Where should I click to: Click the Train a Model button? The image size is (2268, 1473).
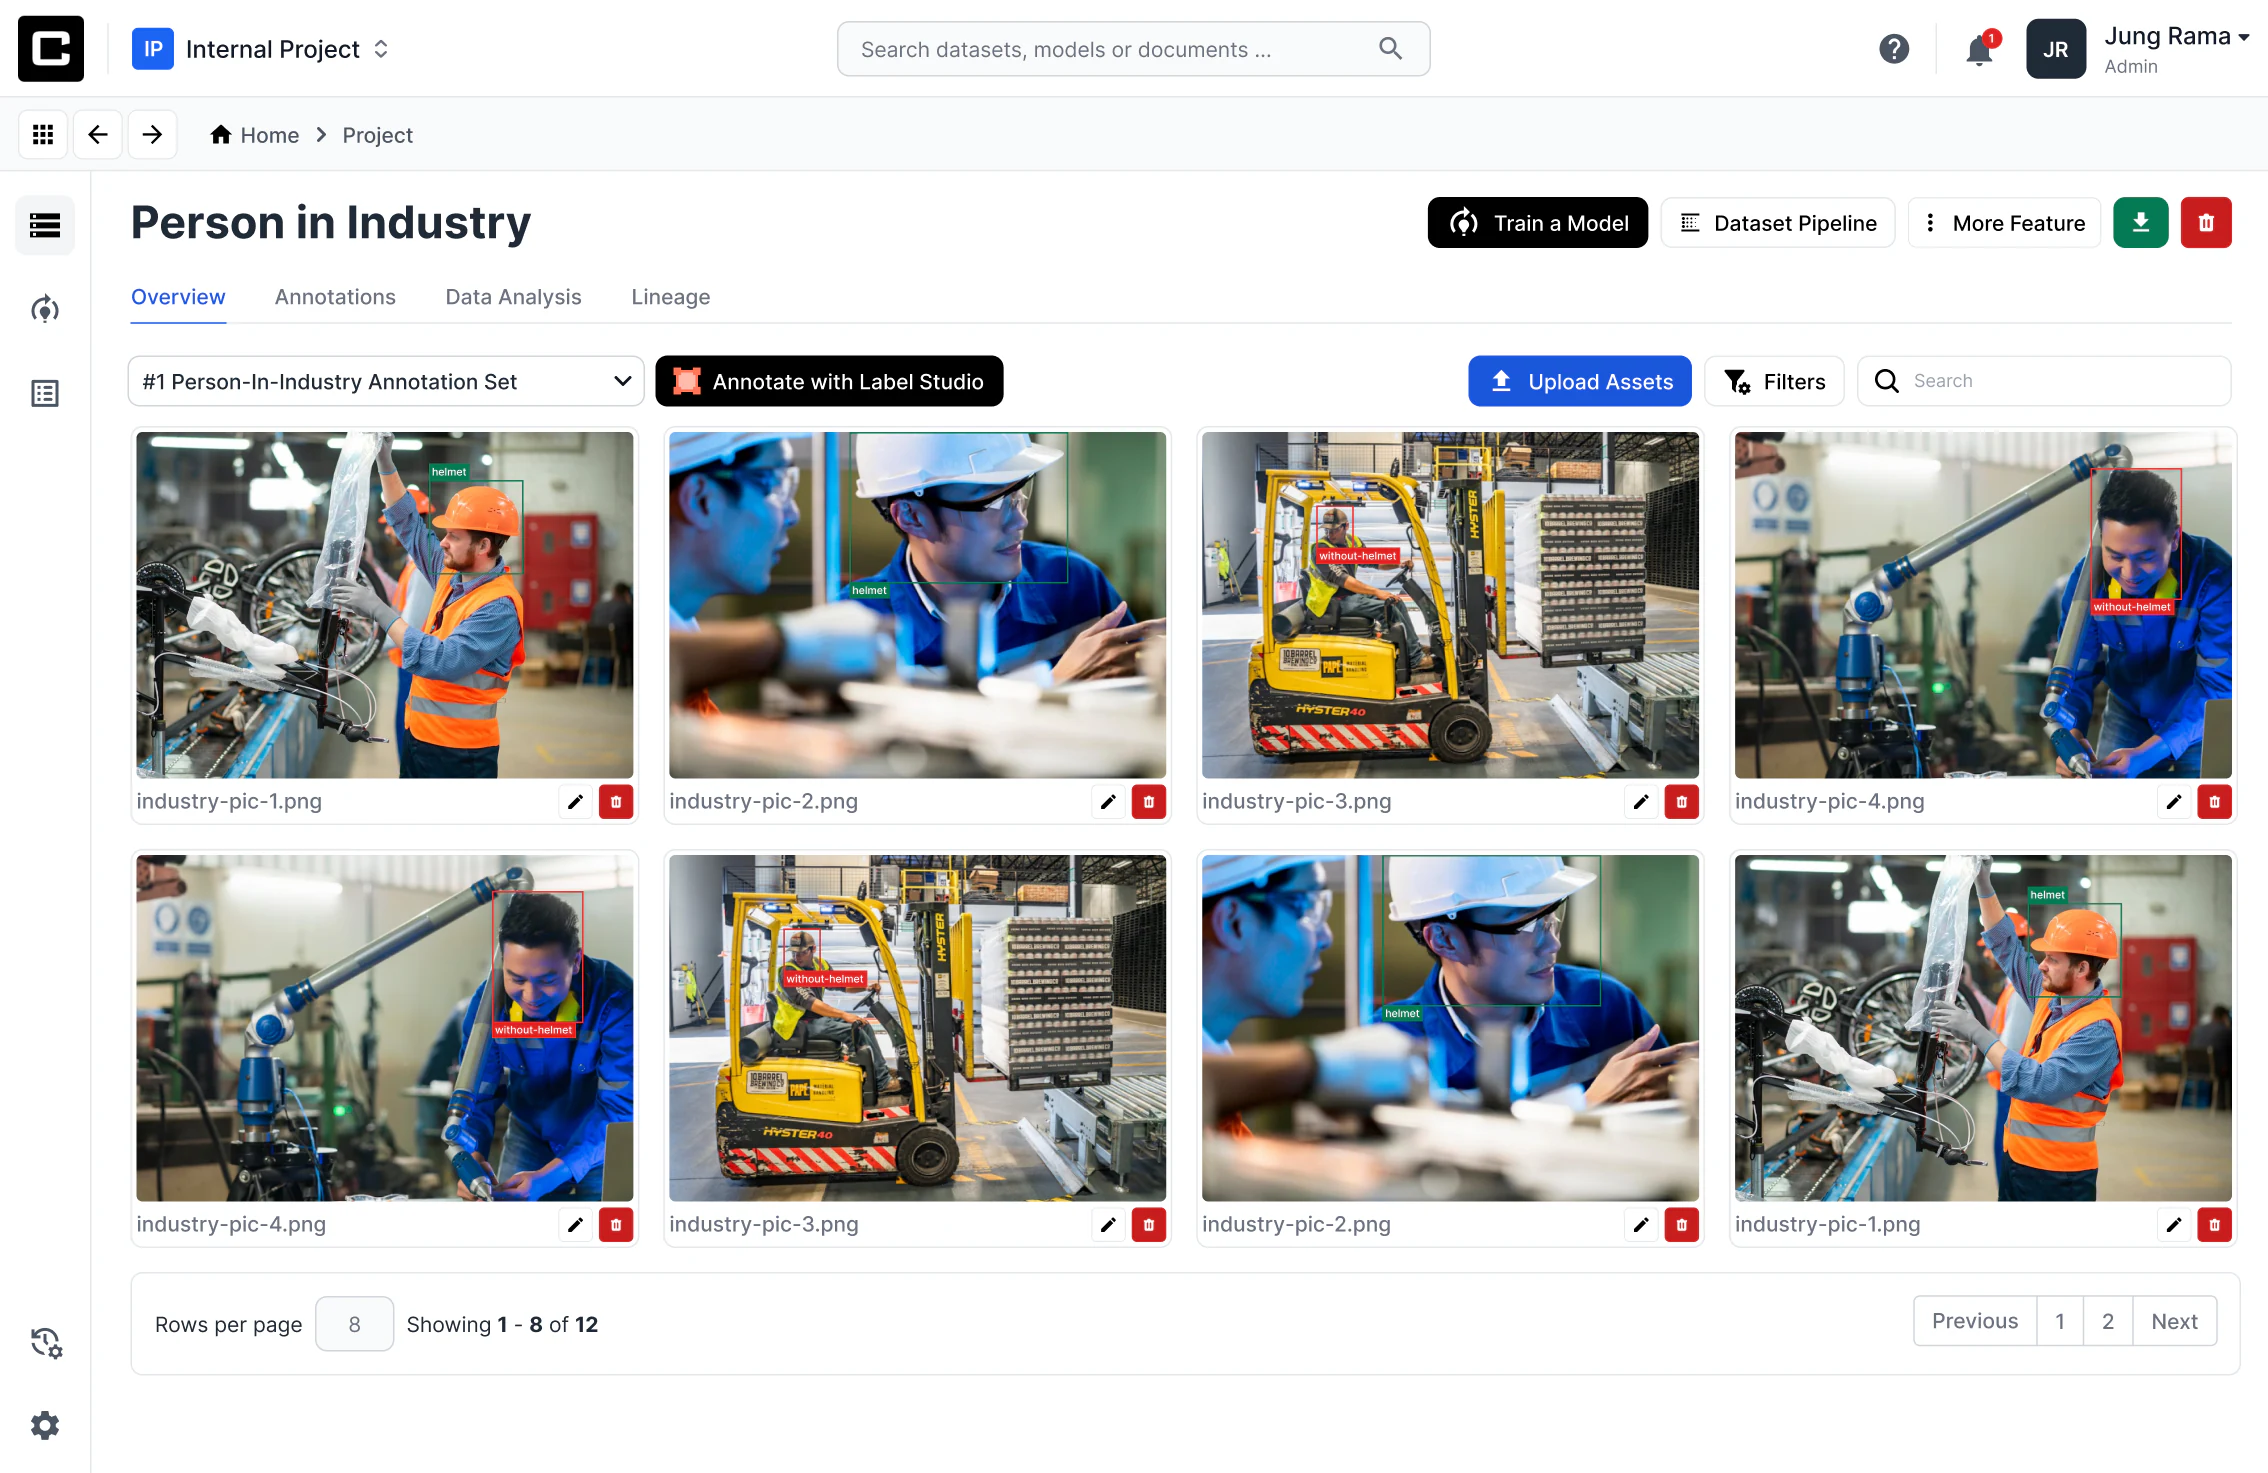click(1537, 222)
